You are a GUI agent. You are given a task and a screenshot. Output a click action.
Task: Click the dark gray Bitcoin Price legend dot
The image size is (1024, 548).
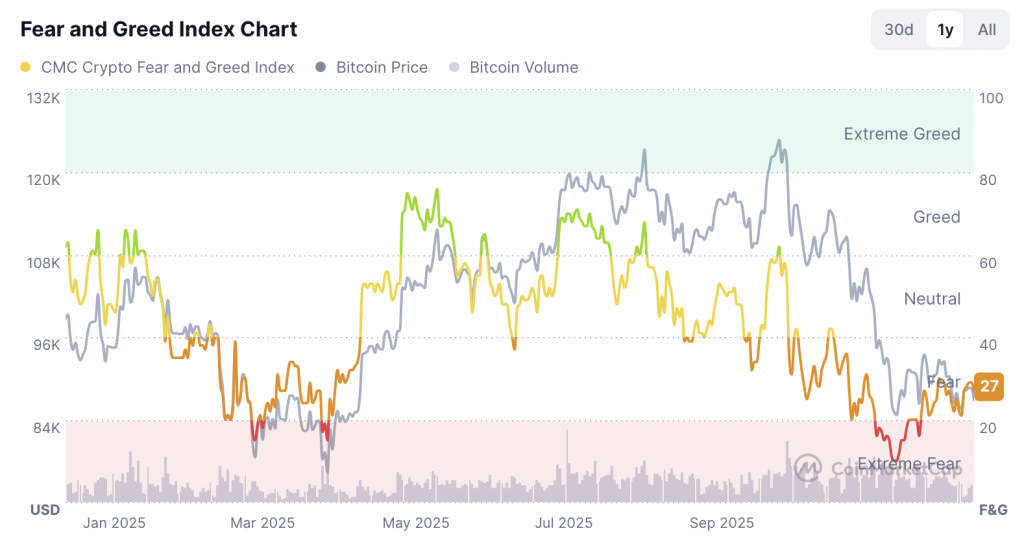(x=321, y=68)
